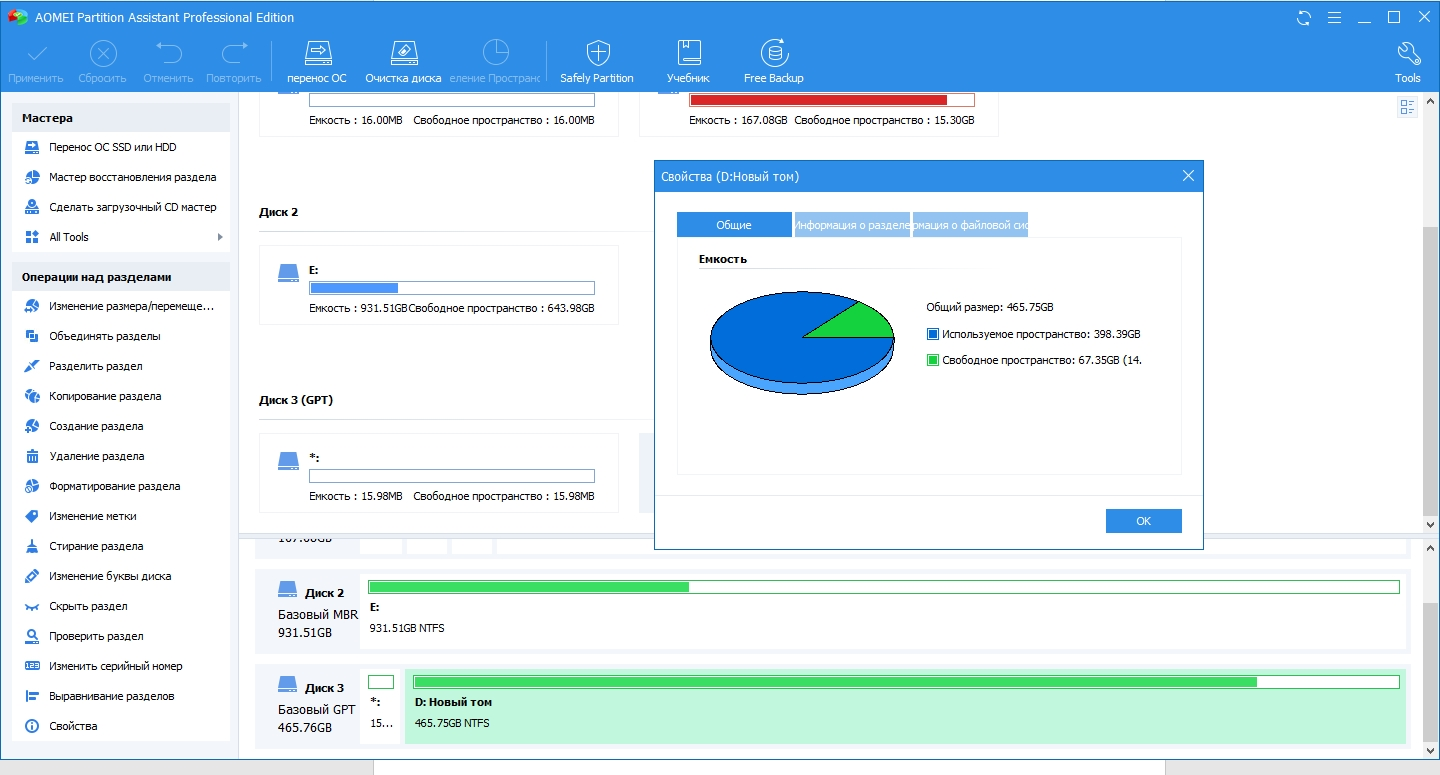The height and width of the screenshot is (775, 1440).
Task: Click the Повторить redo arrow
Action: pyautogui.click(x=234, y=62)
